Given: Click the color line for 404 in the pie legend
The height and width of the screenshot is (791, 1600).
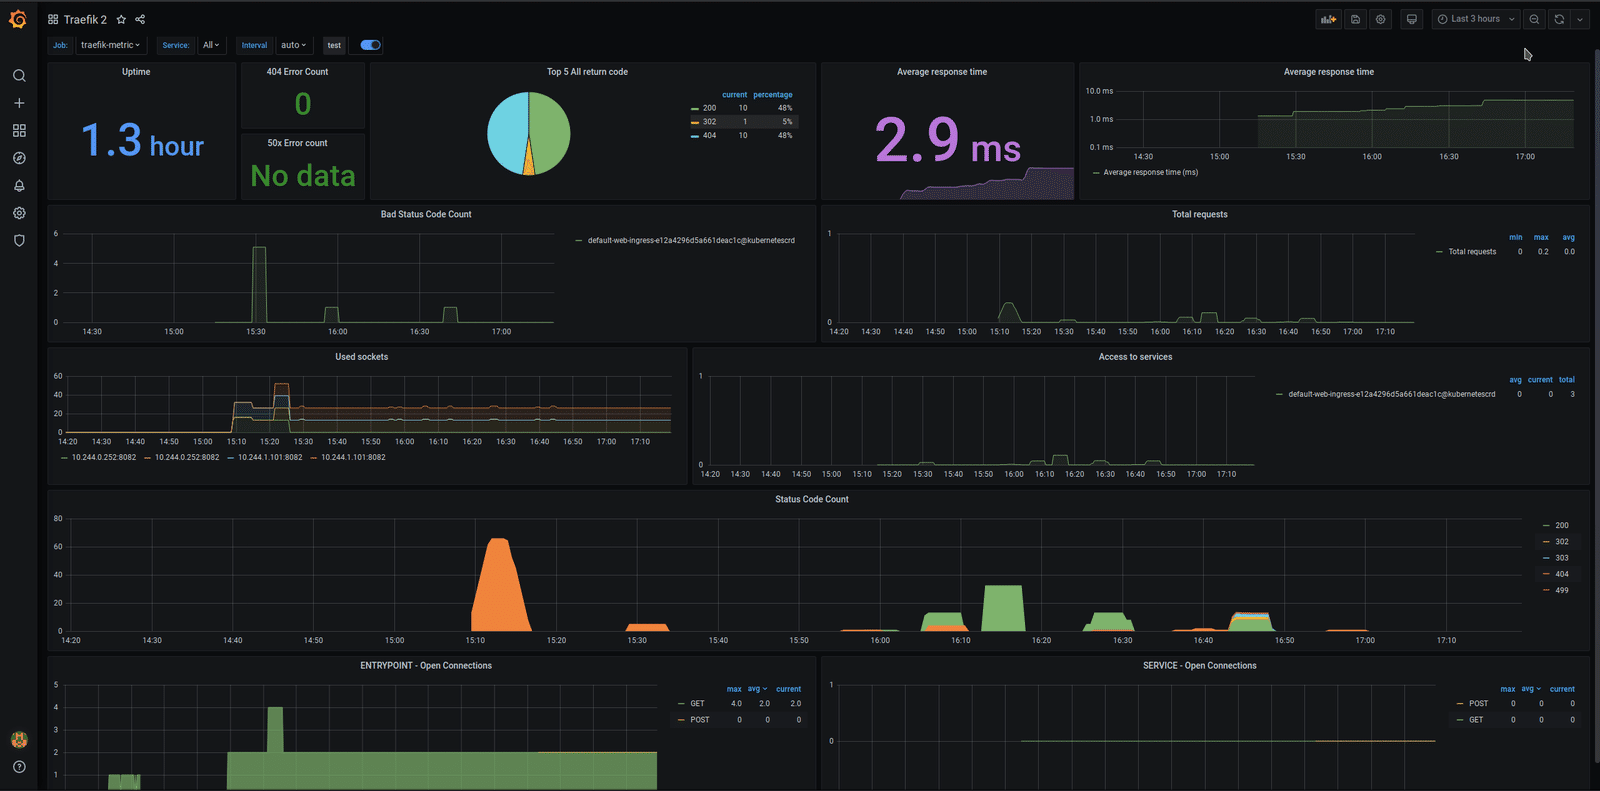Looking at the screenshot, I should (x=695, y=136).
